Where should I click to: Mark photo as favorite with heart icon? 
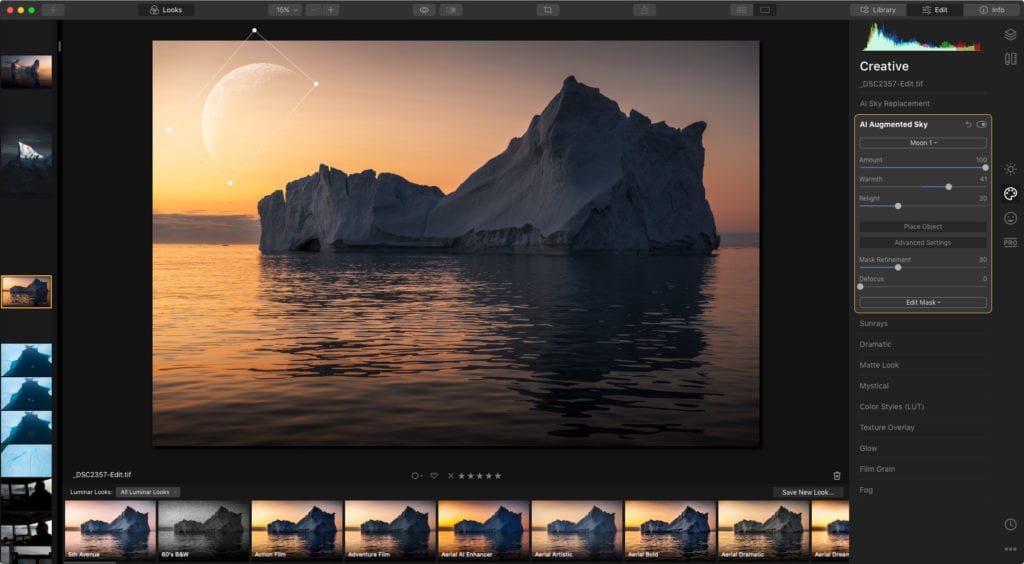(x=434, y=476)
